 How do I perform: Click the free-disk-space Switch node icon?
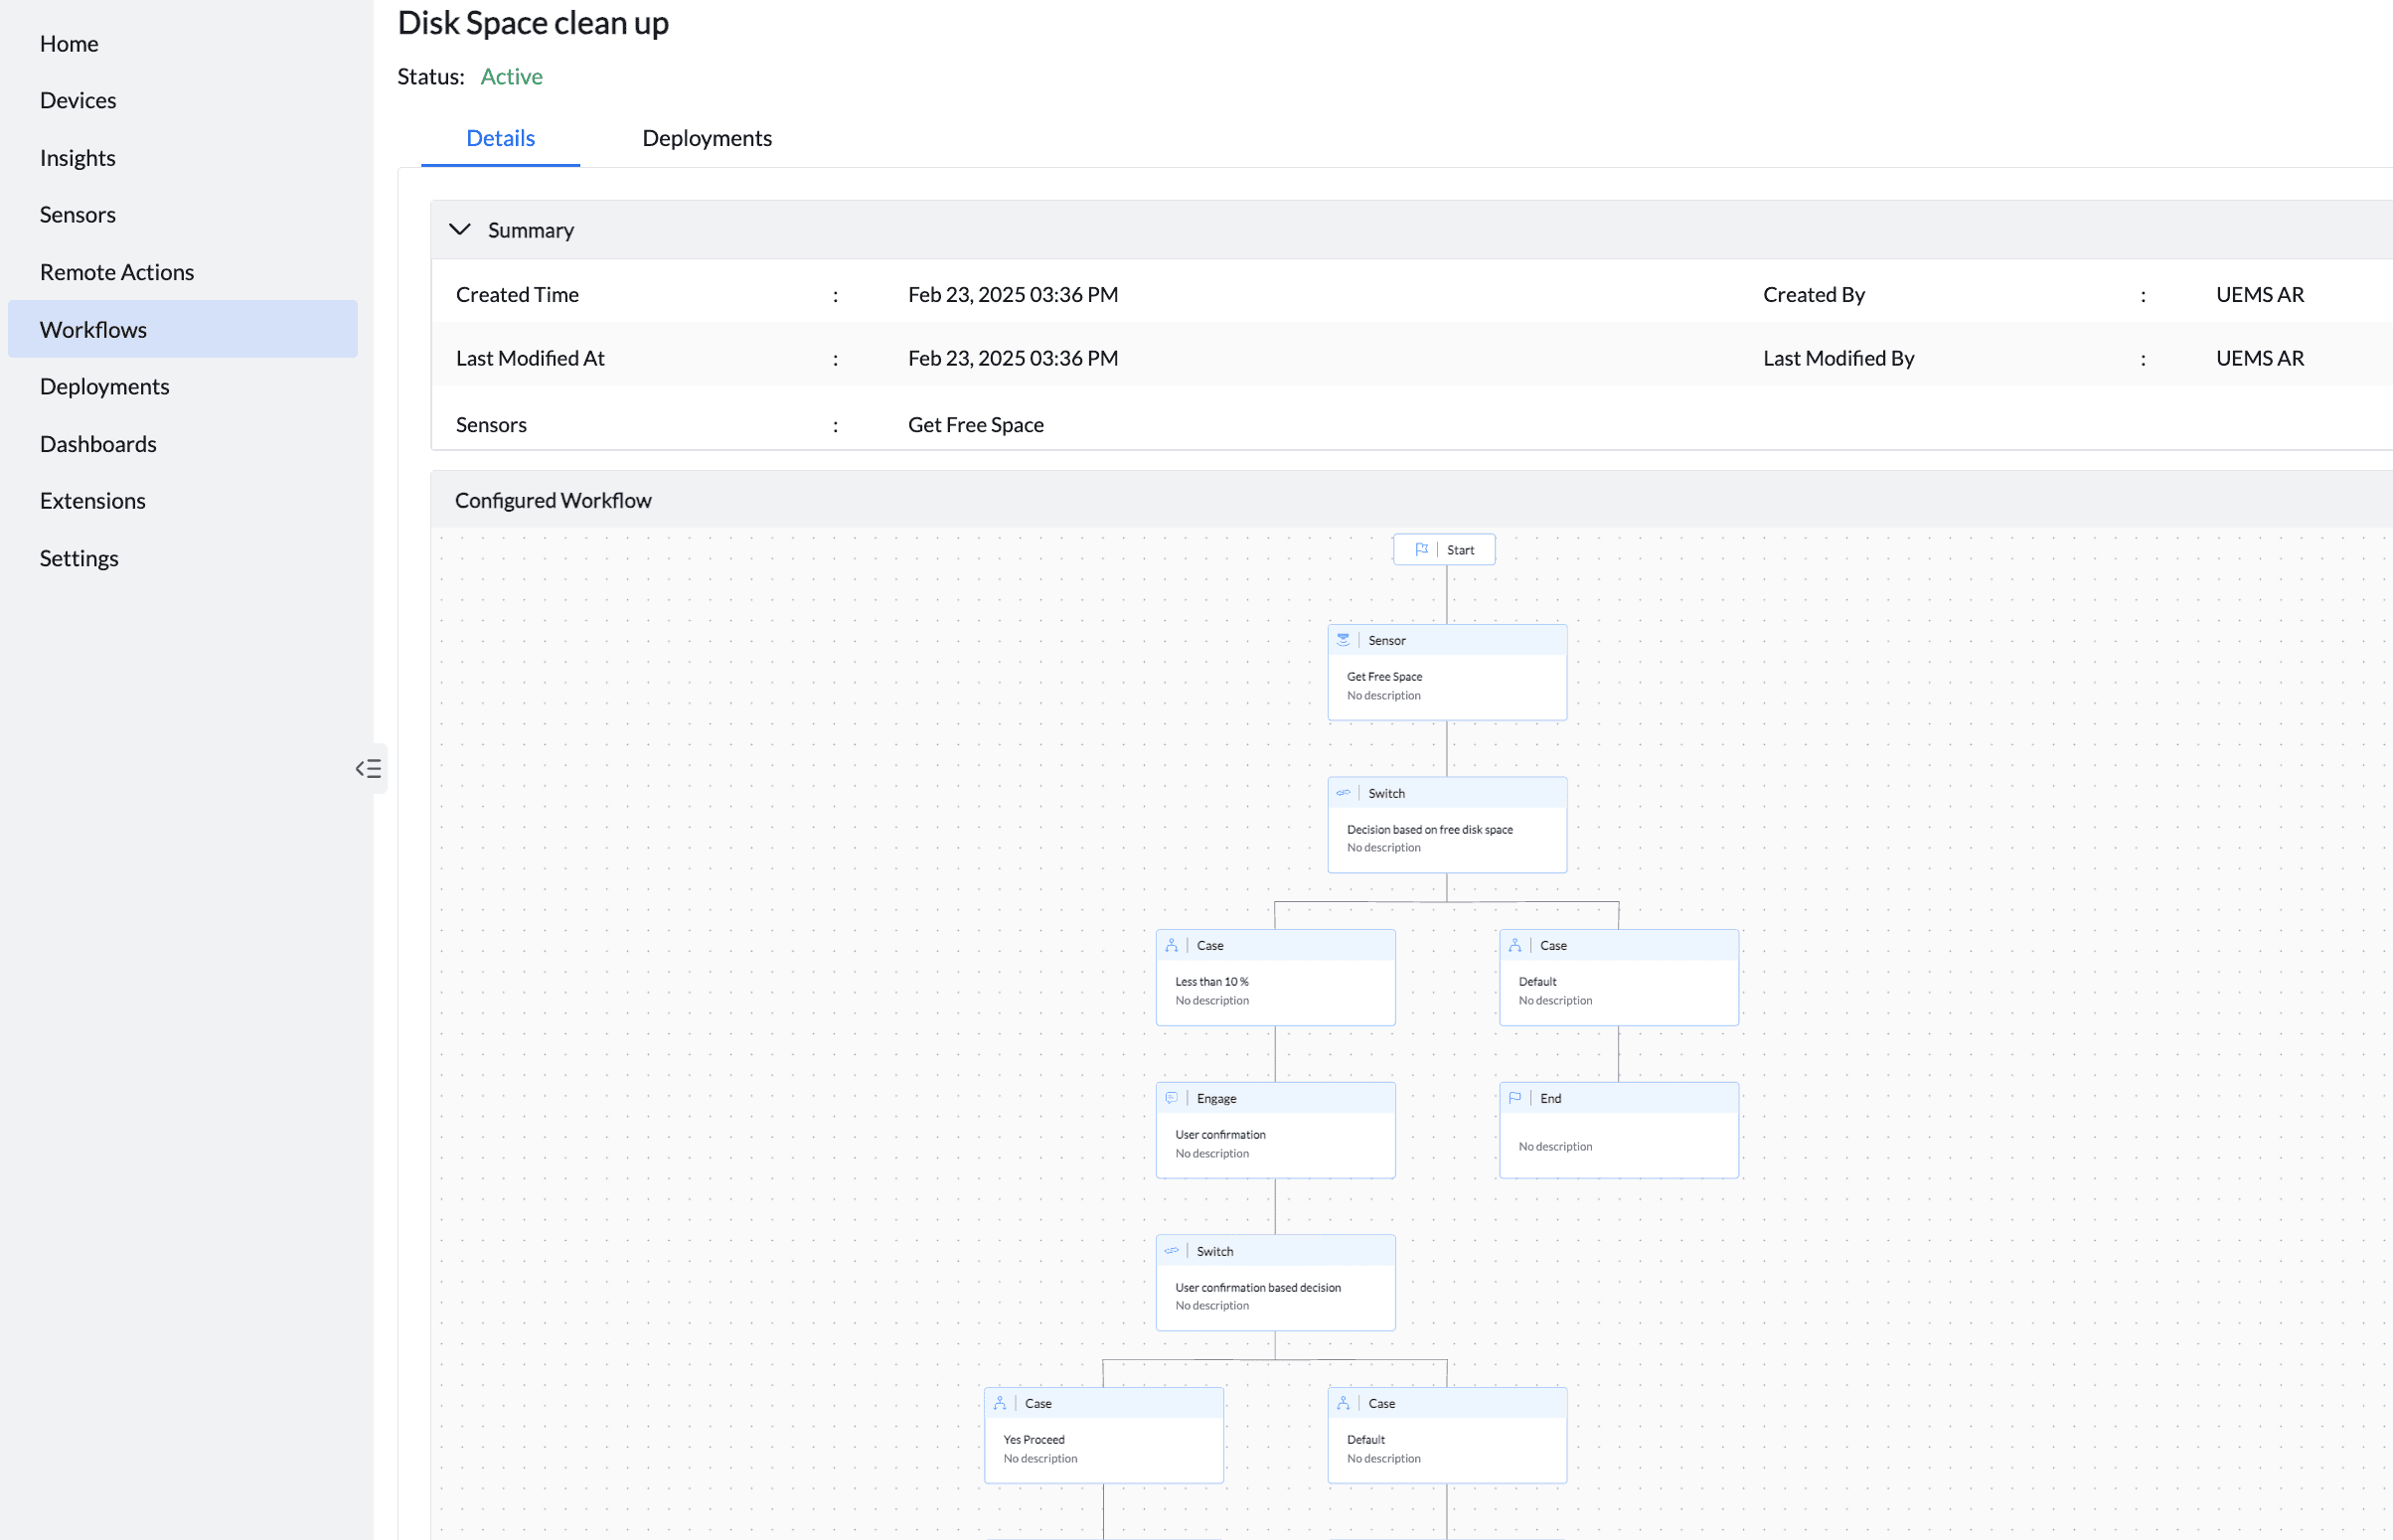1343,793
